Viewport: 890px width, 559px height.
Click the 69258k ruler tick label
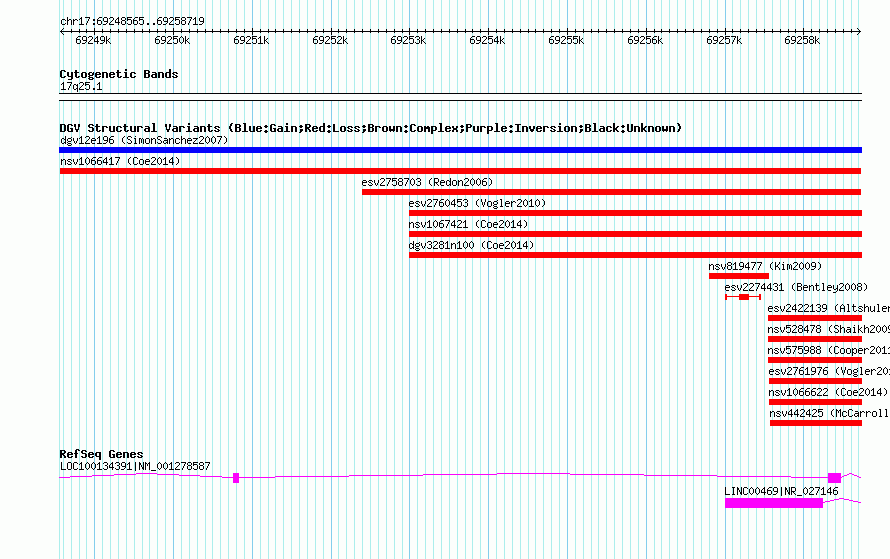(x=802, y=40)
